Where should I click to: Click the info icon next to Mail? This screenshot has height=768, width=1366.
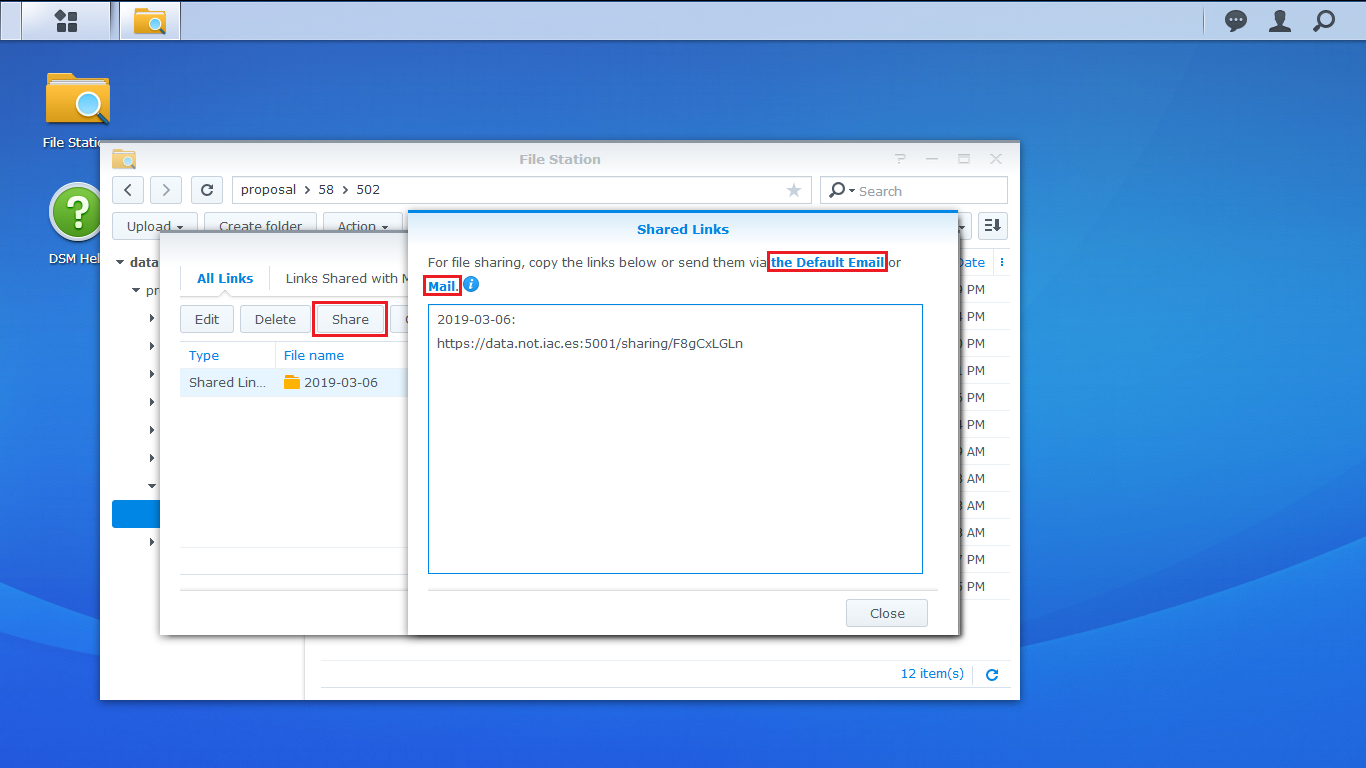(471, 285)
